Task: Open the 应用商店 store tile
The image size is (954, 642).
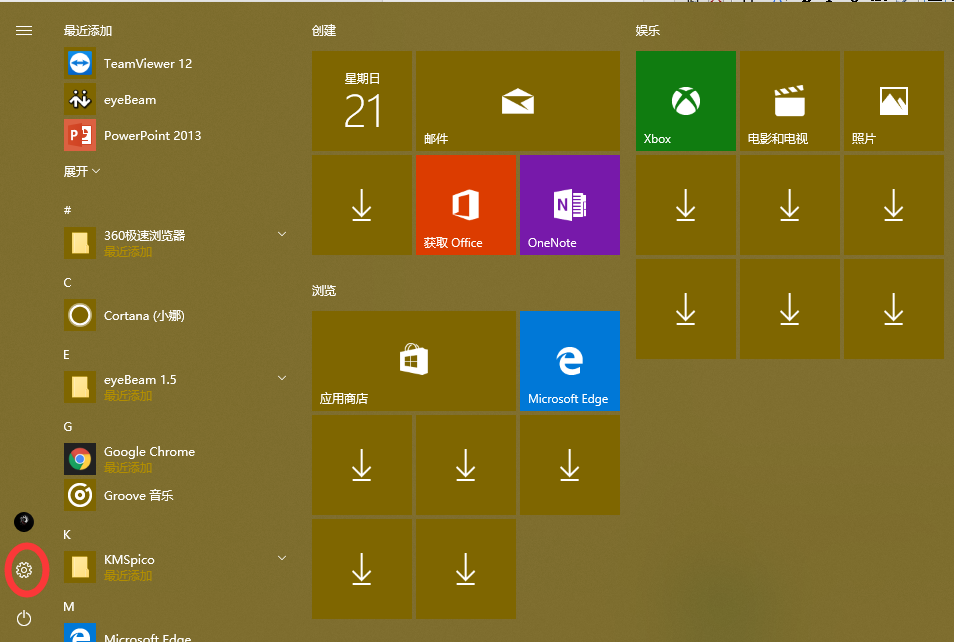Action: pyautogui.click(x=414, y=361)
